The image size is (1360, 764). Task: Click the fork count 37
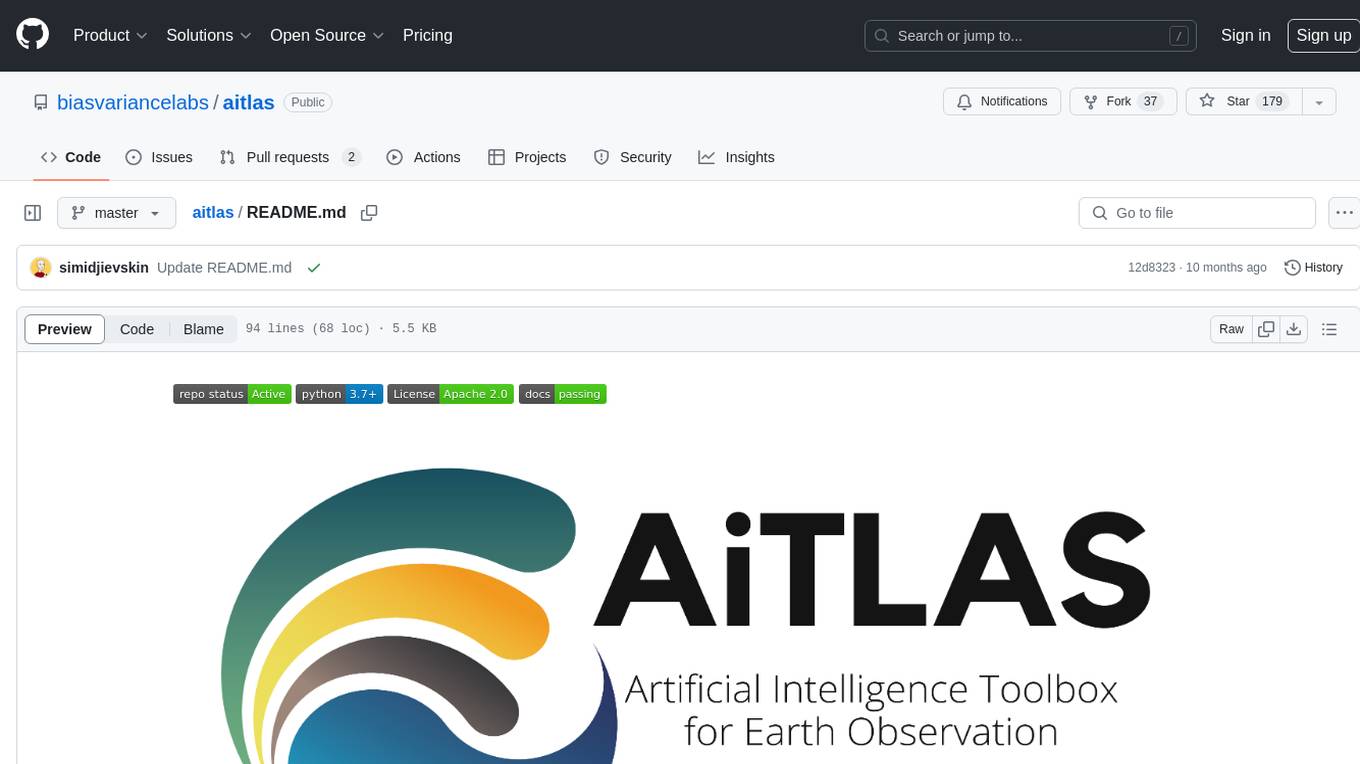[1150, 102]
